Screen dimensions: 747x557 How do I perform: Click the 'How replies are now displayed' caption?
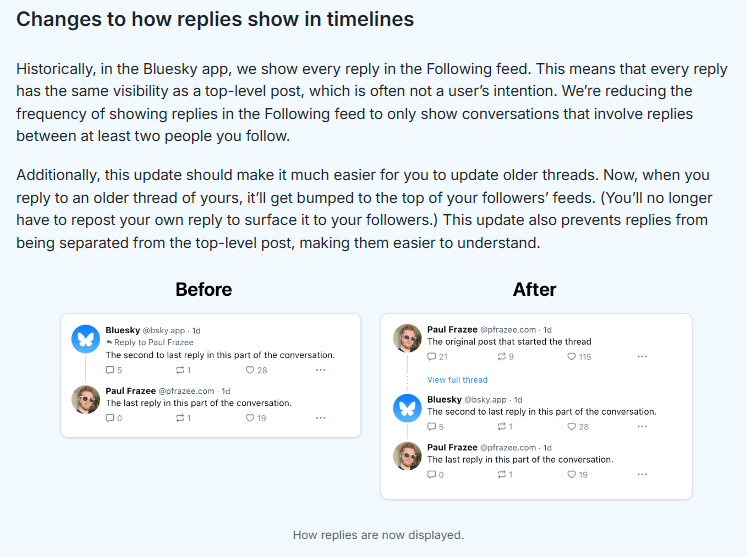(x=378, y=535)
